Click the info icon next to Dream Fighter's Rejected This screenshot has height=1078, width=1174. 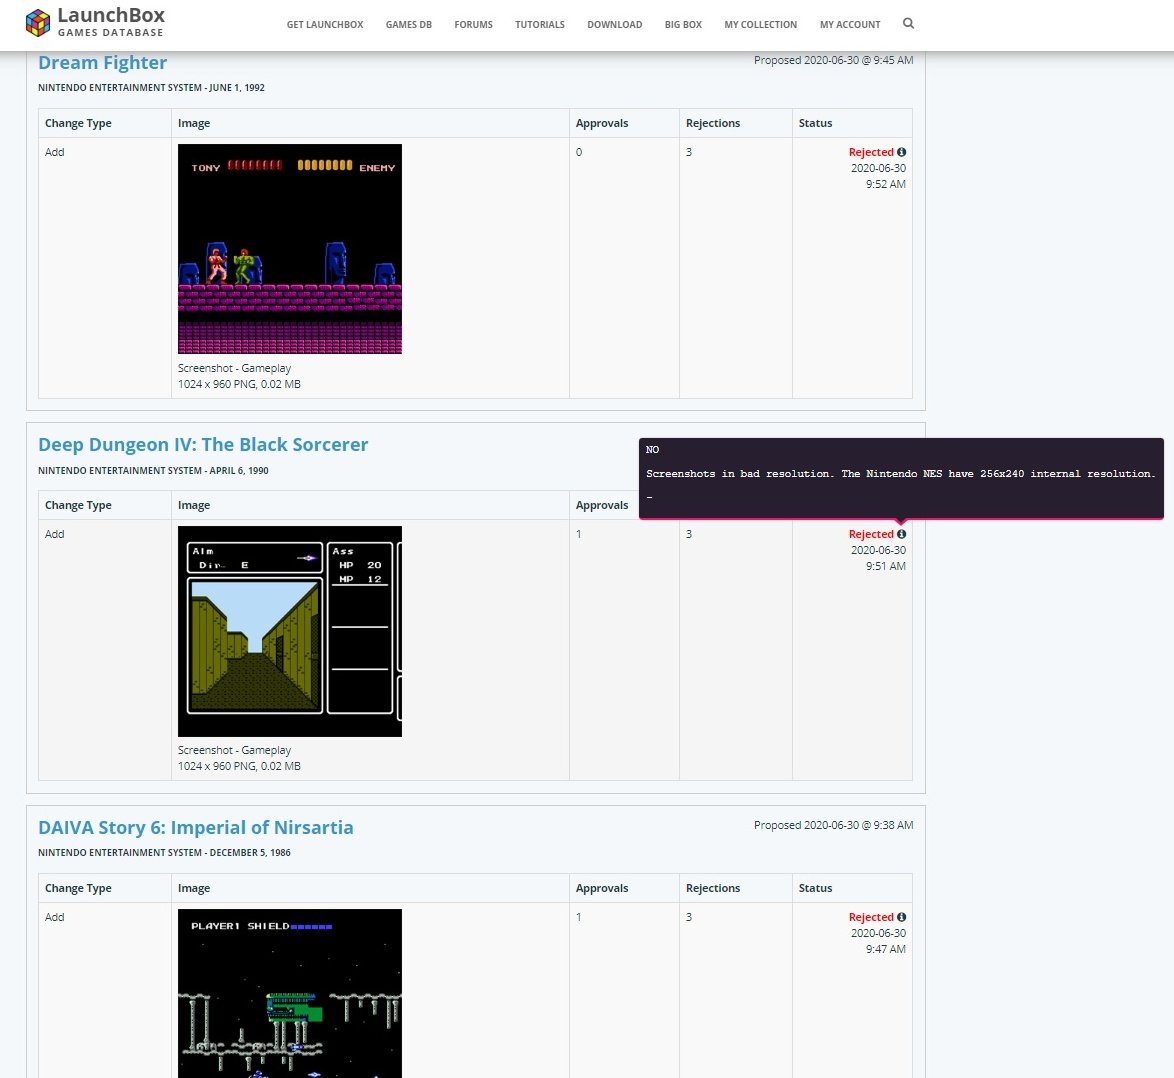pyautogui.click(x=901, y=152)
